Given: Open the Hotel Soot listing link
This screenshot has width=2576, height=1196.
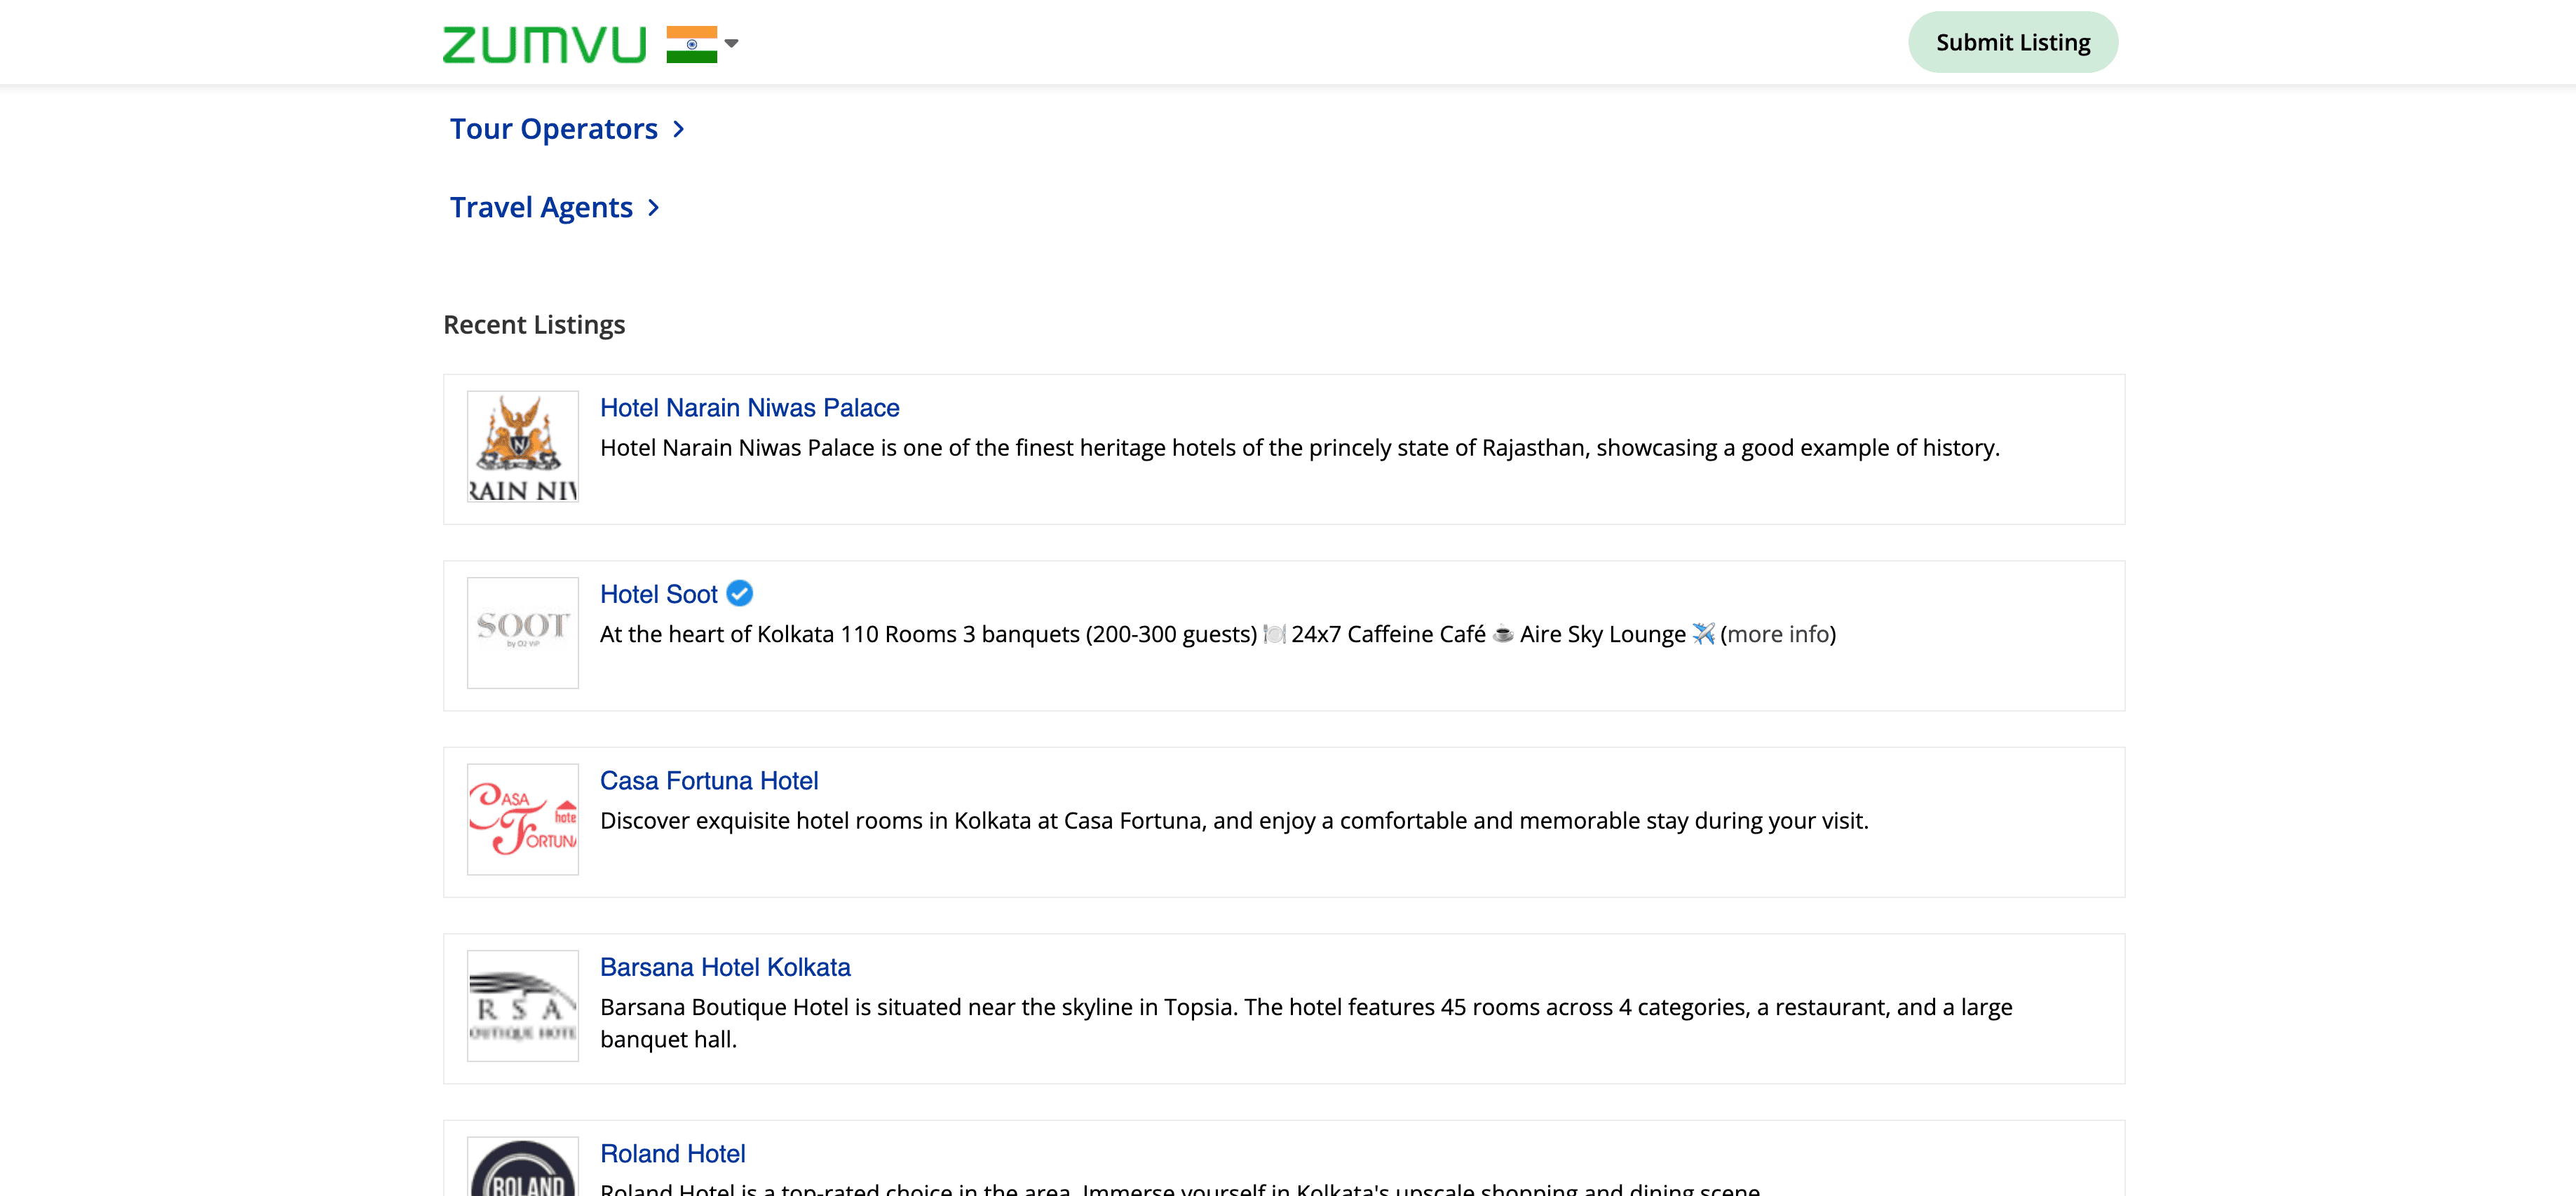Looking at the screenshot, I should [658, 594].
